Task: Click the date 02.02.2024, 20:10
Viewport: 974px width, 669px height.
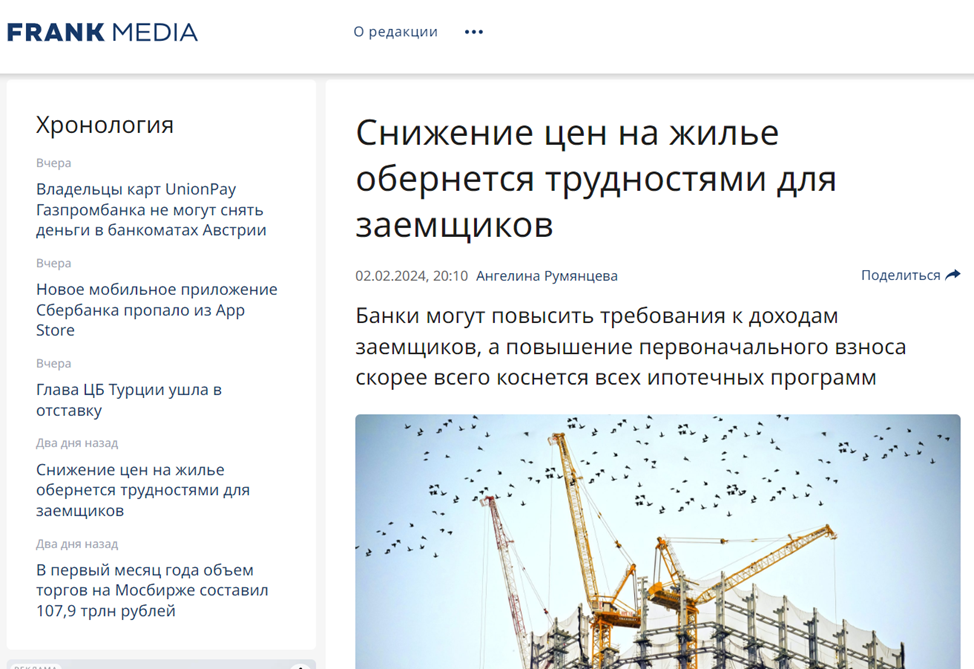Action: [x=411, y=276]
